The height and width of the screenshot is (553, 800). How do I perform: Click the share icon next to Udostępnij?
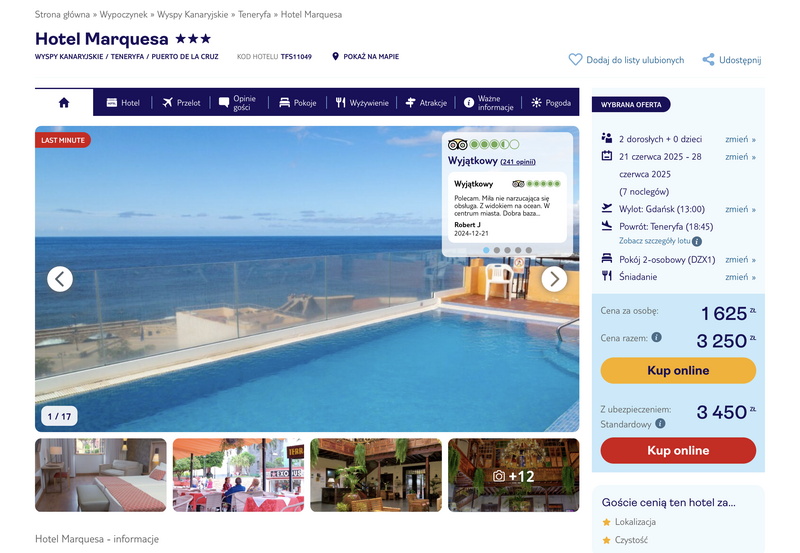[708, 60]
